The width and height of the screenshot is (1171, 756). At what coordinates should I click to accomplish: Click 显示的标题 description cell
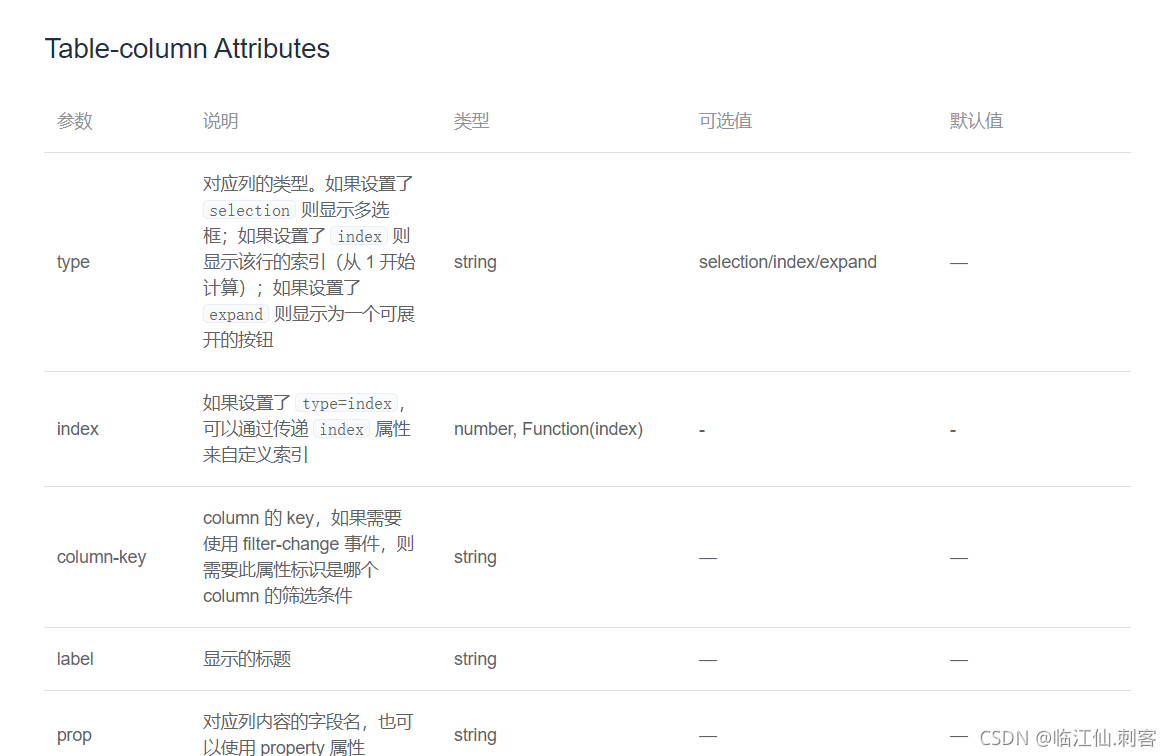(x=247, y=659)
